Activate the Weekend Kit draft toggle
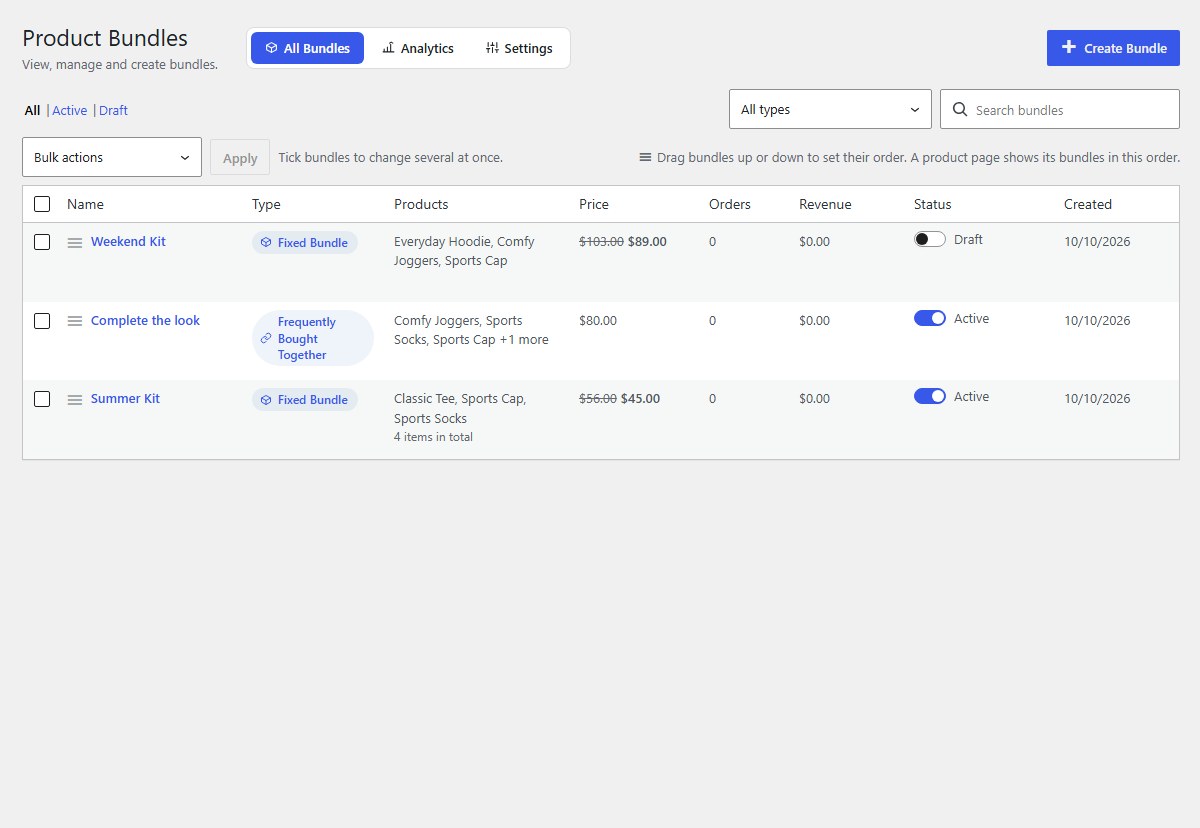The height and width of the screenshot is (828, 1200). (930, 240)
